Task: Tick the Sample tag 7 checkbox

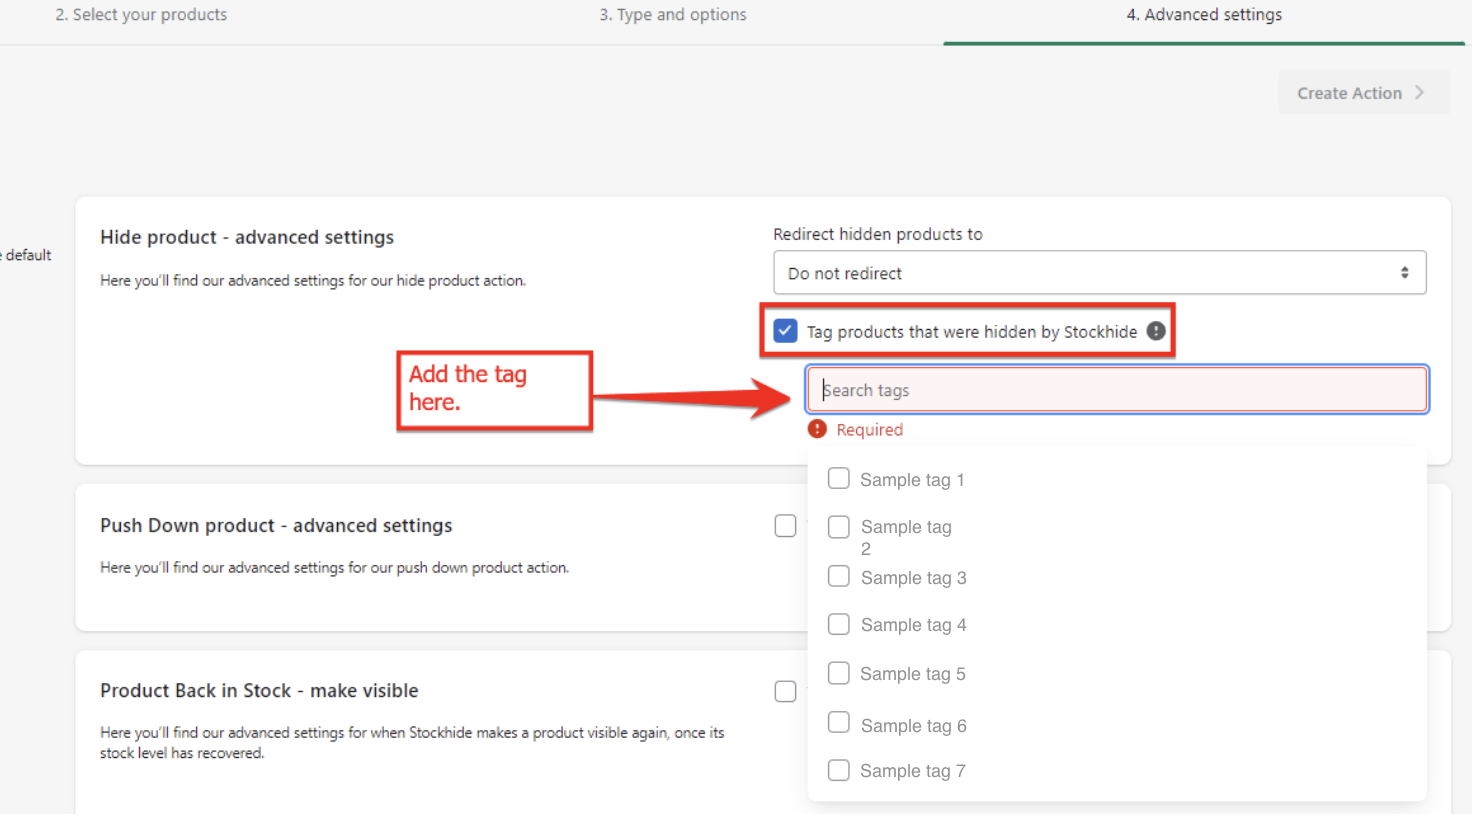Action: (839, 770)
